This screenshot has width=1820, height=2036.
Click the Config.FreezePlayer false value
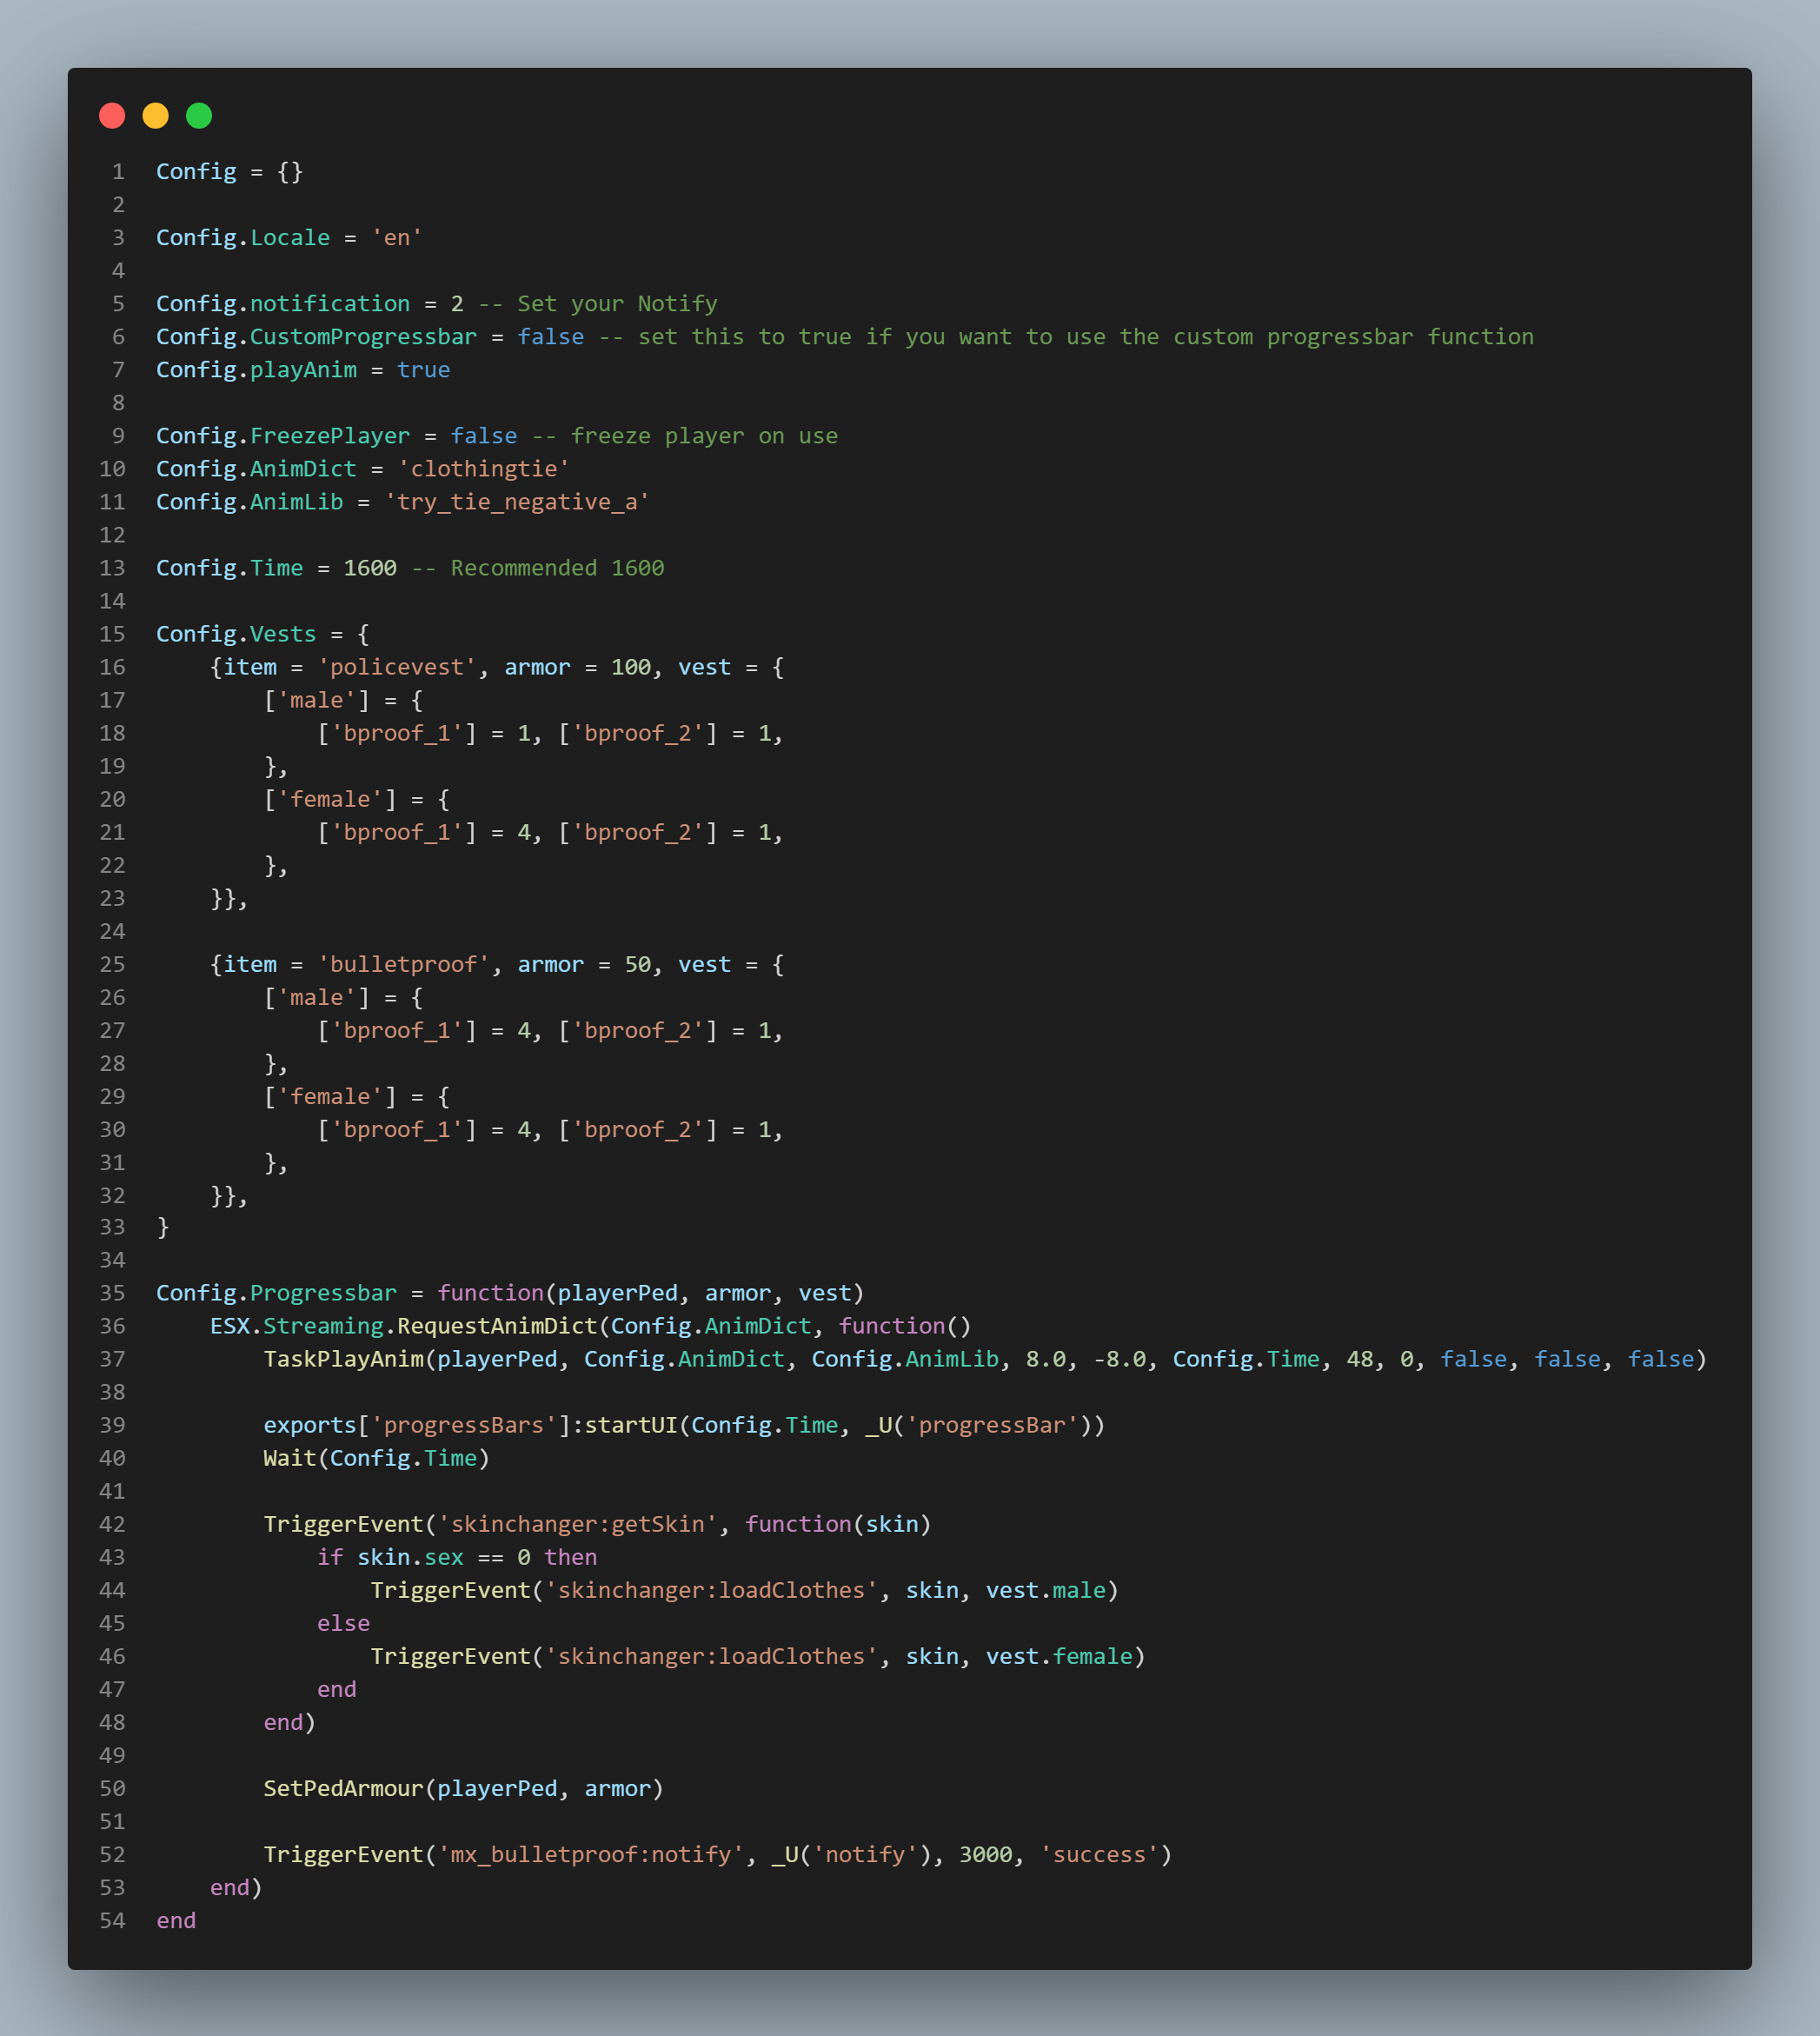[x=485, y=435]
